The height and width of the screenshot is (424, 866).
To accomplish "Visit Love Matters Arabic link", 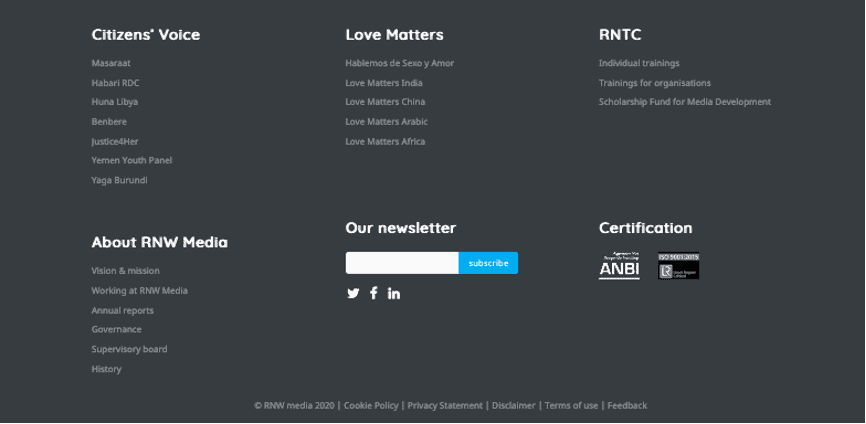I will point(386,122).
